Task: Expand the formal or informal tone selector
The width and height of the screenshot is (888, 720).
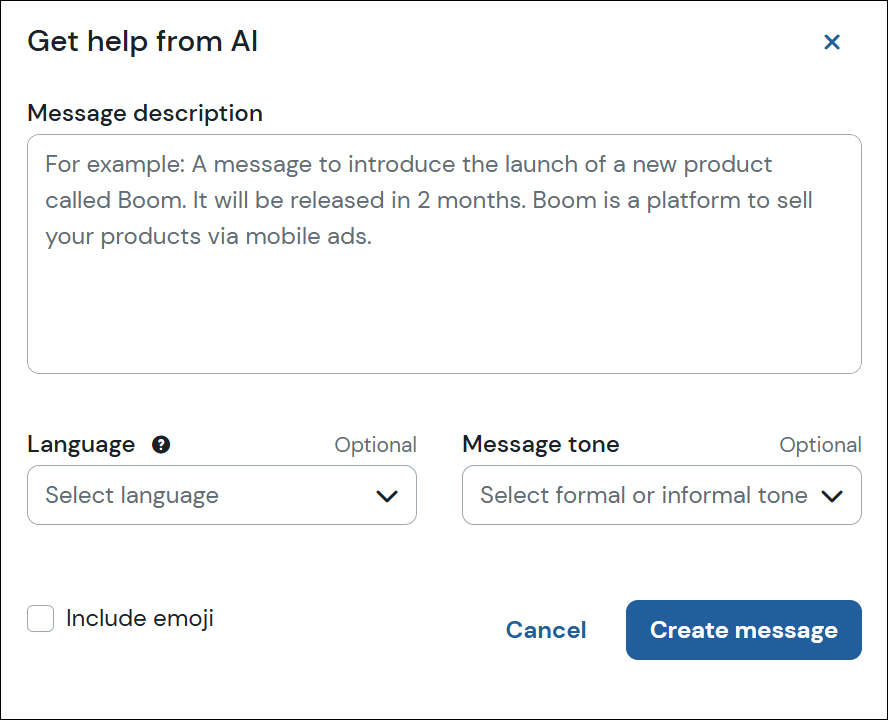Action: [834, 495]
